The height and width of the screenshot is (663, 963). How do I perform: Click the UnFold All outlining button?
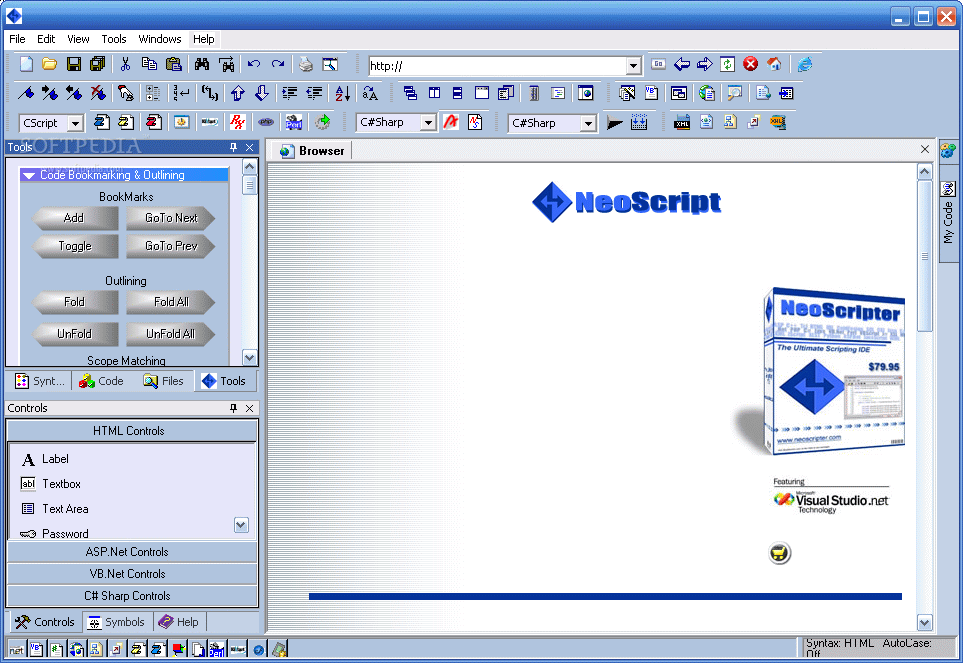pyautogui.click(x=171, y=334)
